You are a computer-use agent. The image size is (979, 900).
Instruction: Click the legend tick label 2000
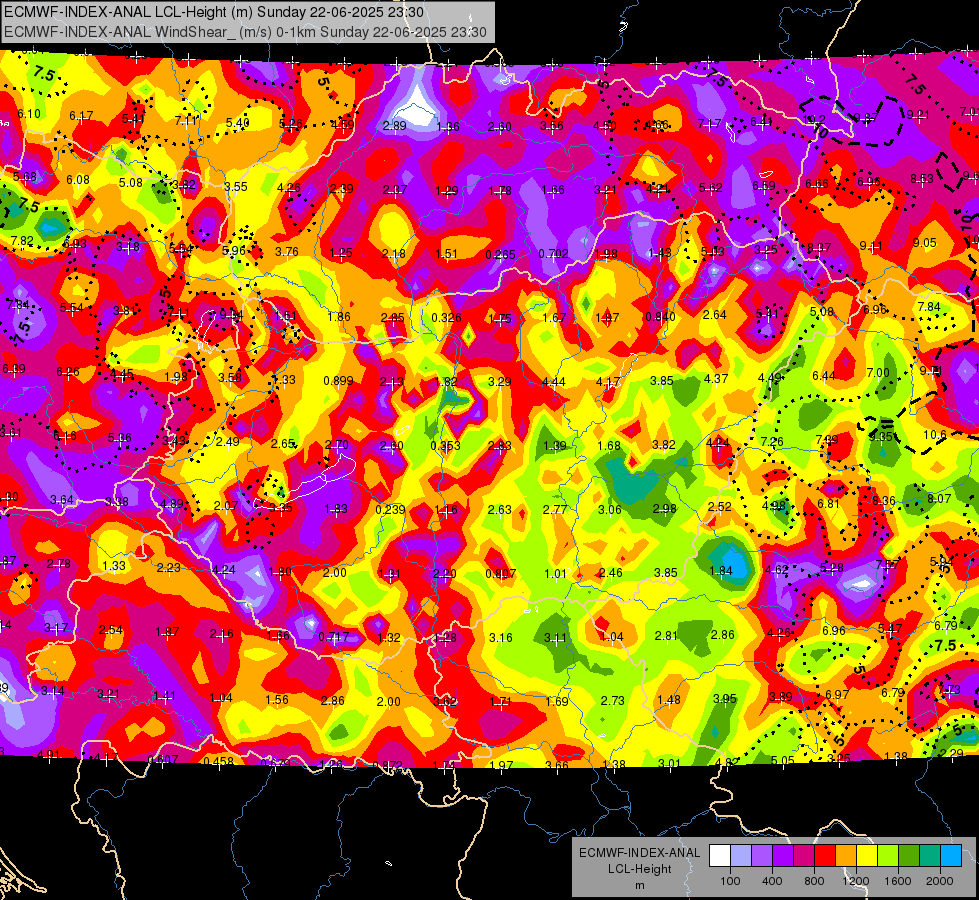tap(940, 881)
